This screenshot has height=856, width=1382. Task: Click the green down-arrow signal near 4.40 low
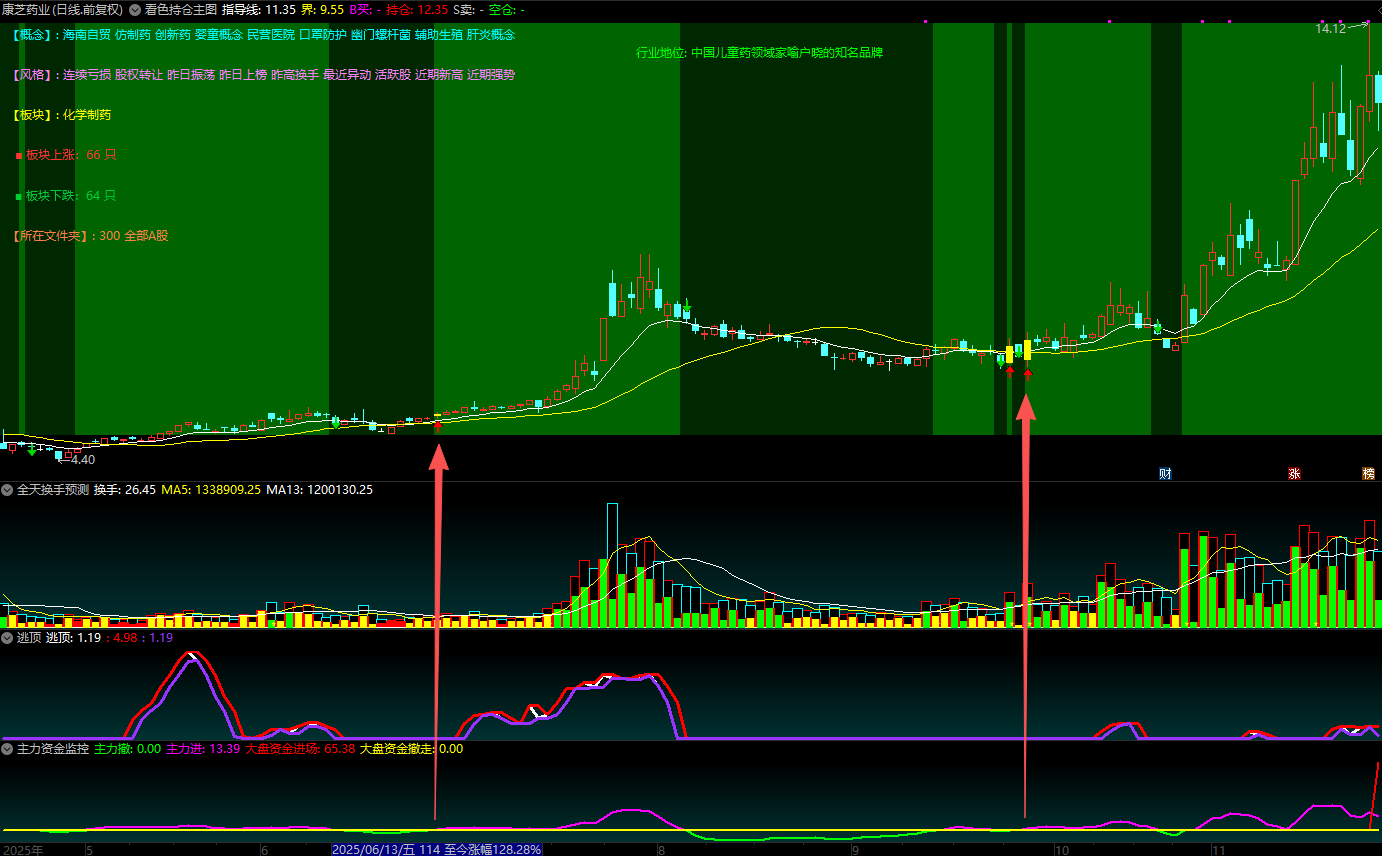coord(33,451)
